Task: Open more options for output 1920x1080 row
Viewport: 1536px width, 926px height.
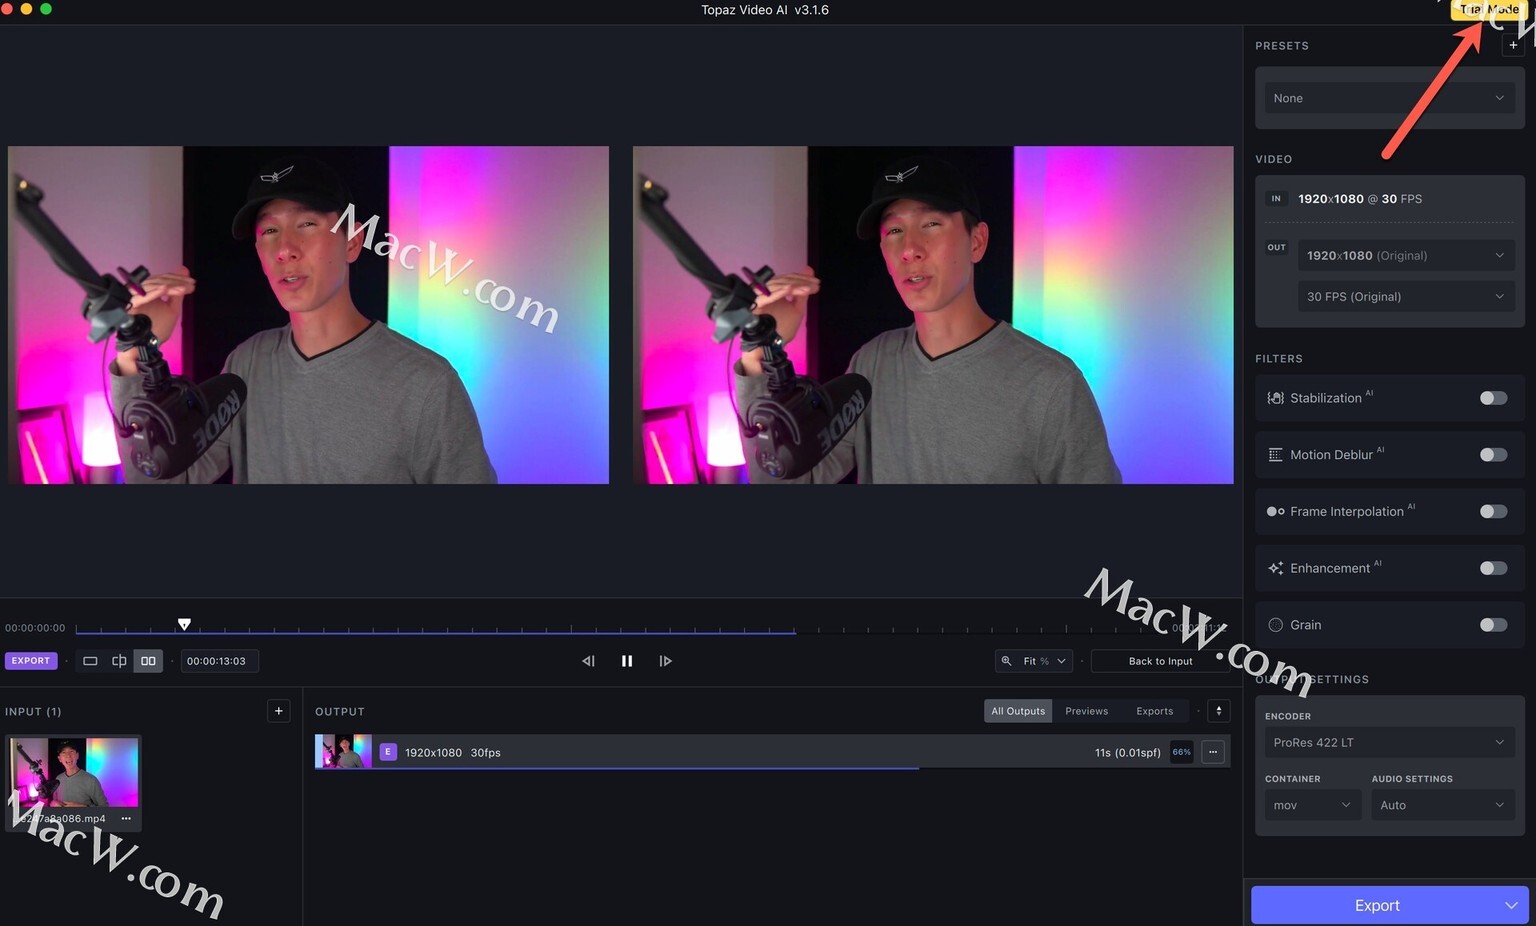Action: [x=1213, y=752]
